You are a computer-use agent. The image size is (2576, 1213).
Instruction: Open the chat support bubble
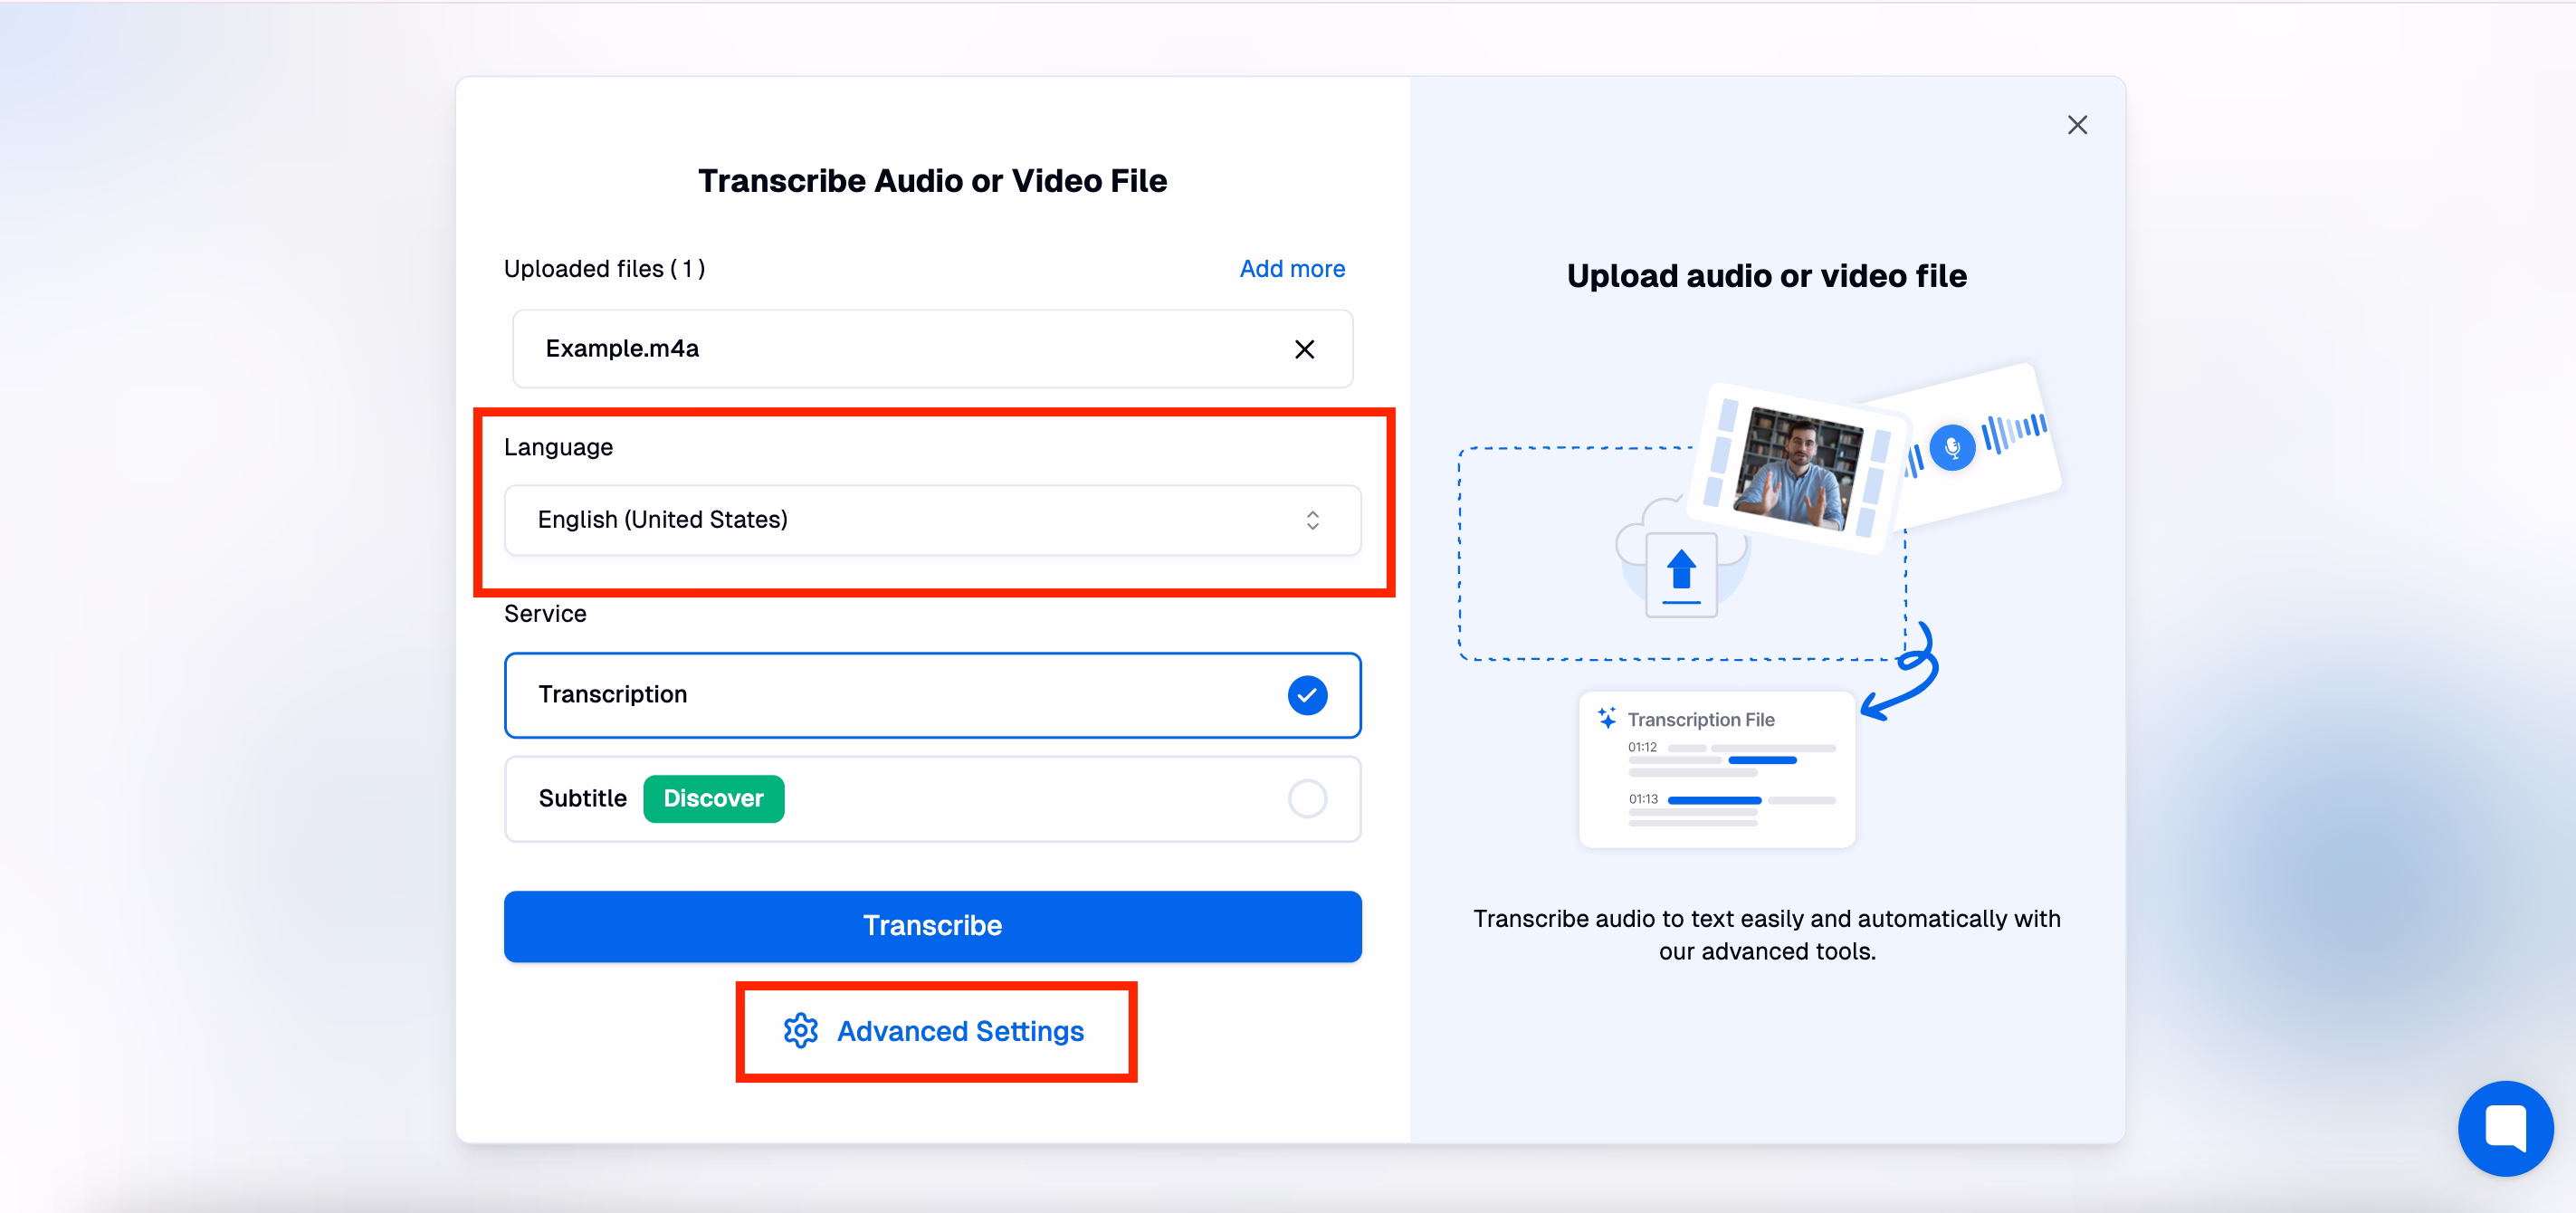2505,1128
